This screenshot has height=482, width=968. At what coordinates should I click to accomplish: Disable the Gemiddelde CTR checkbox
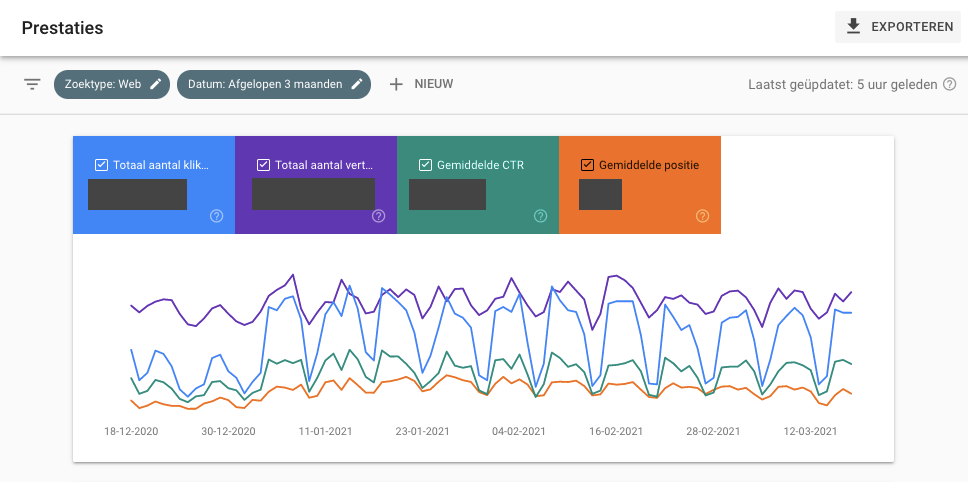[425, 165]
